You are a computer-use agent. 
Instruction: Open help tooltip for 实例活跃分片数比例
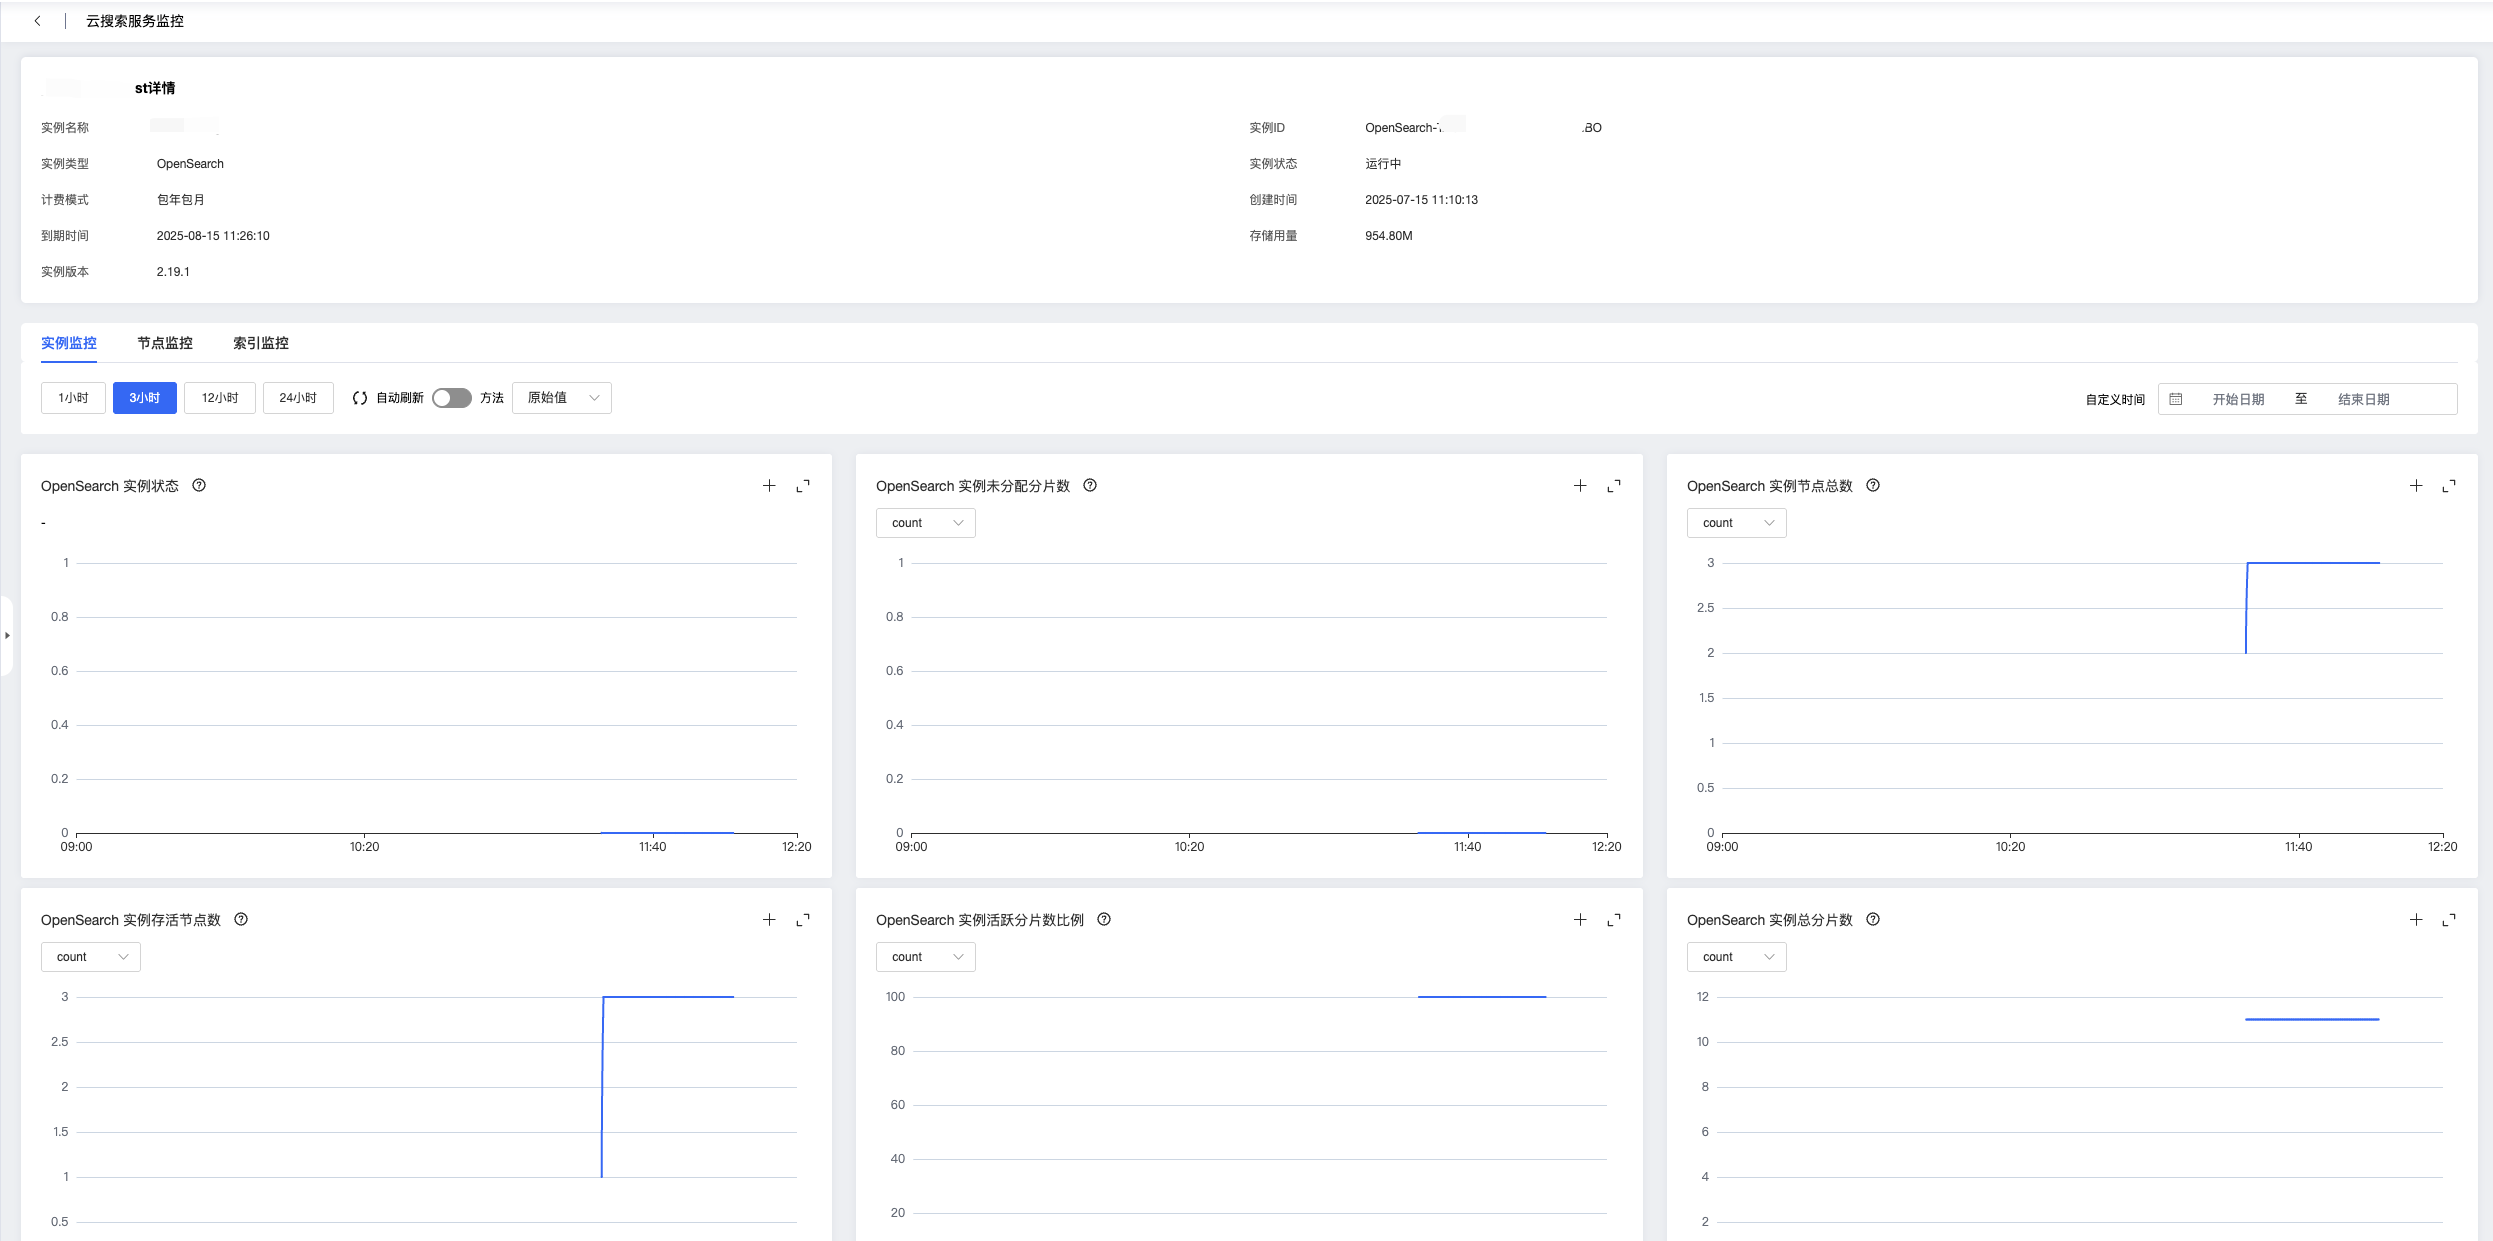(x=1104, y=920)
